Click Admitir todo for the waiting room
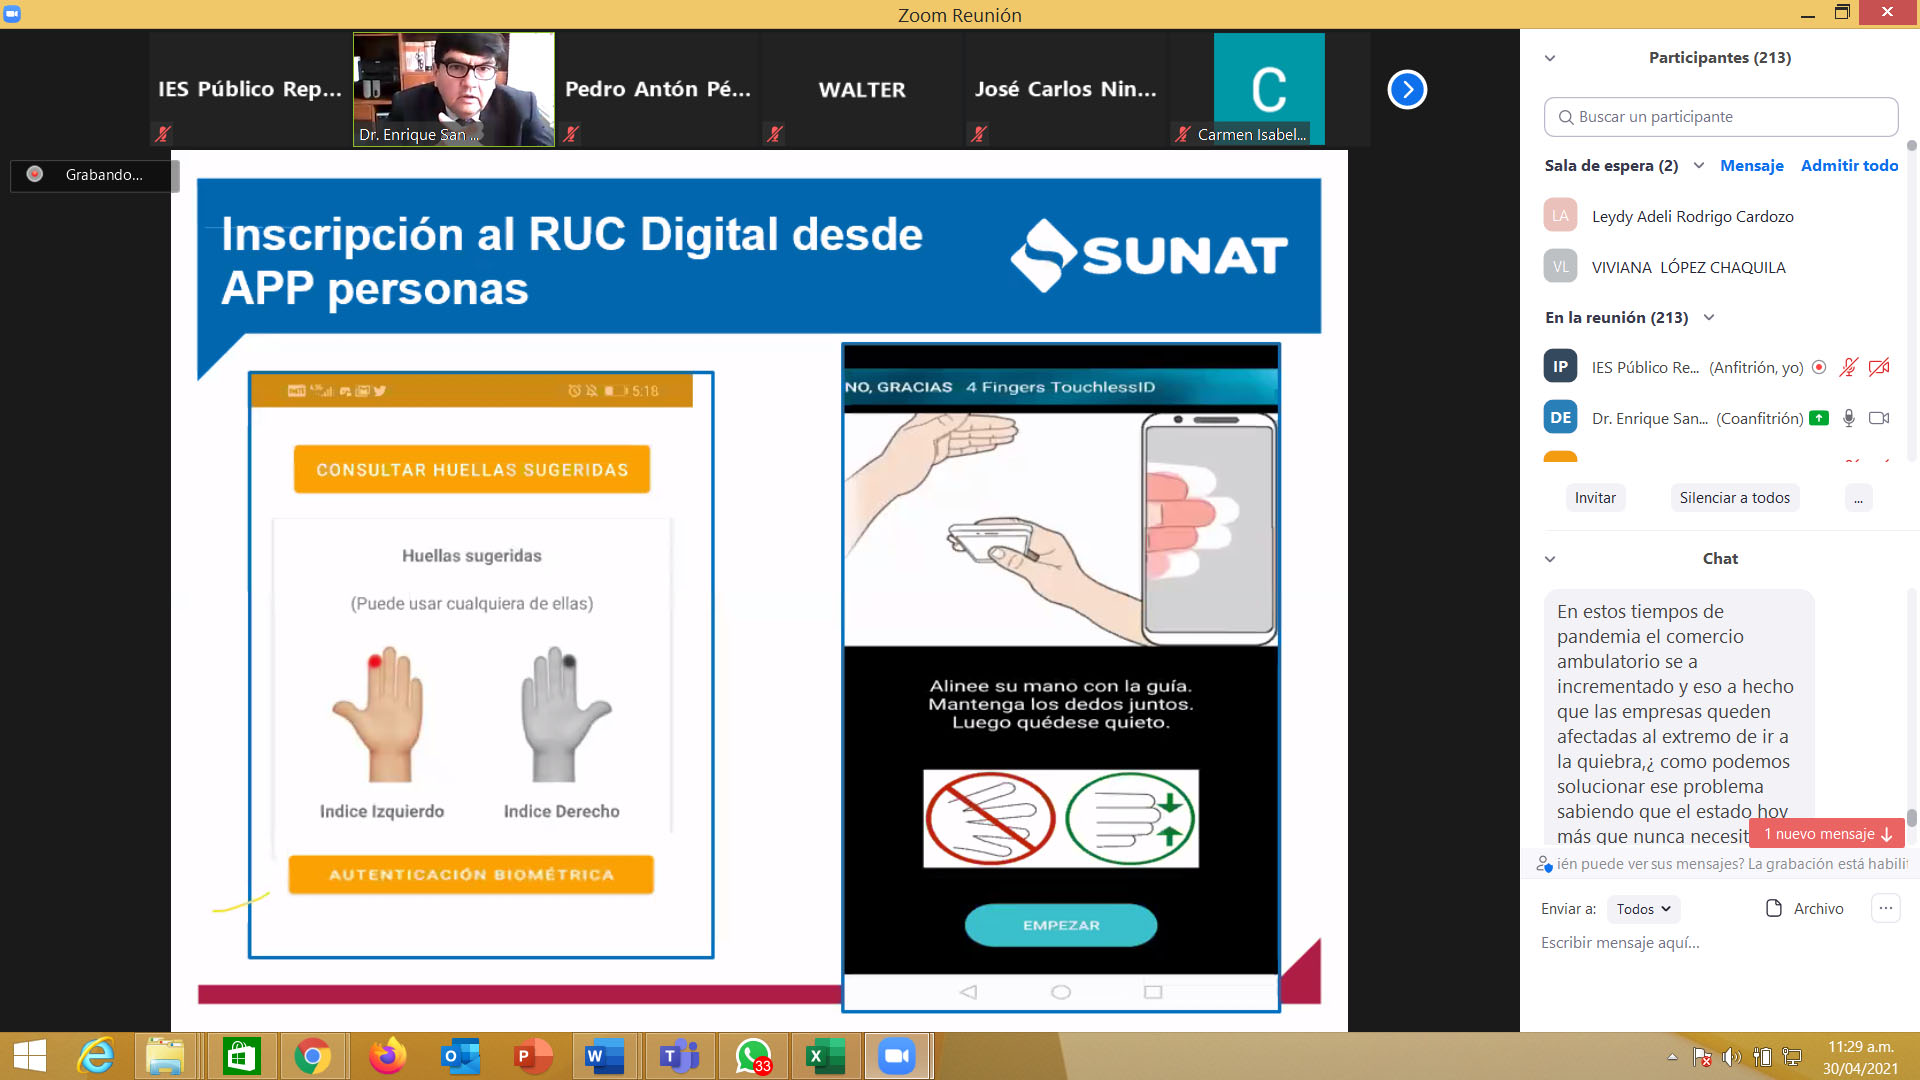 1849,166
